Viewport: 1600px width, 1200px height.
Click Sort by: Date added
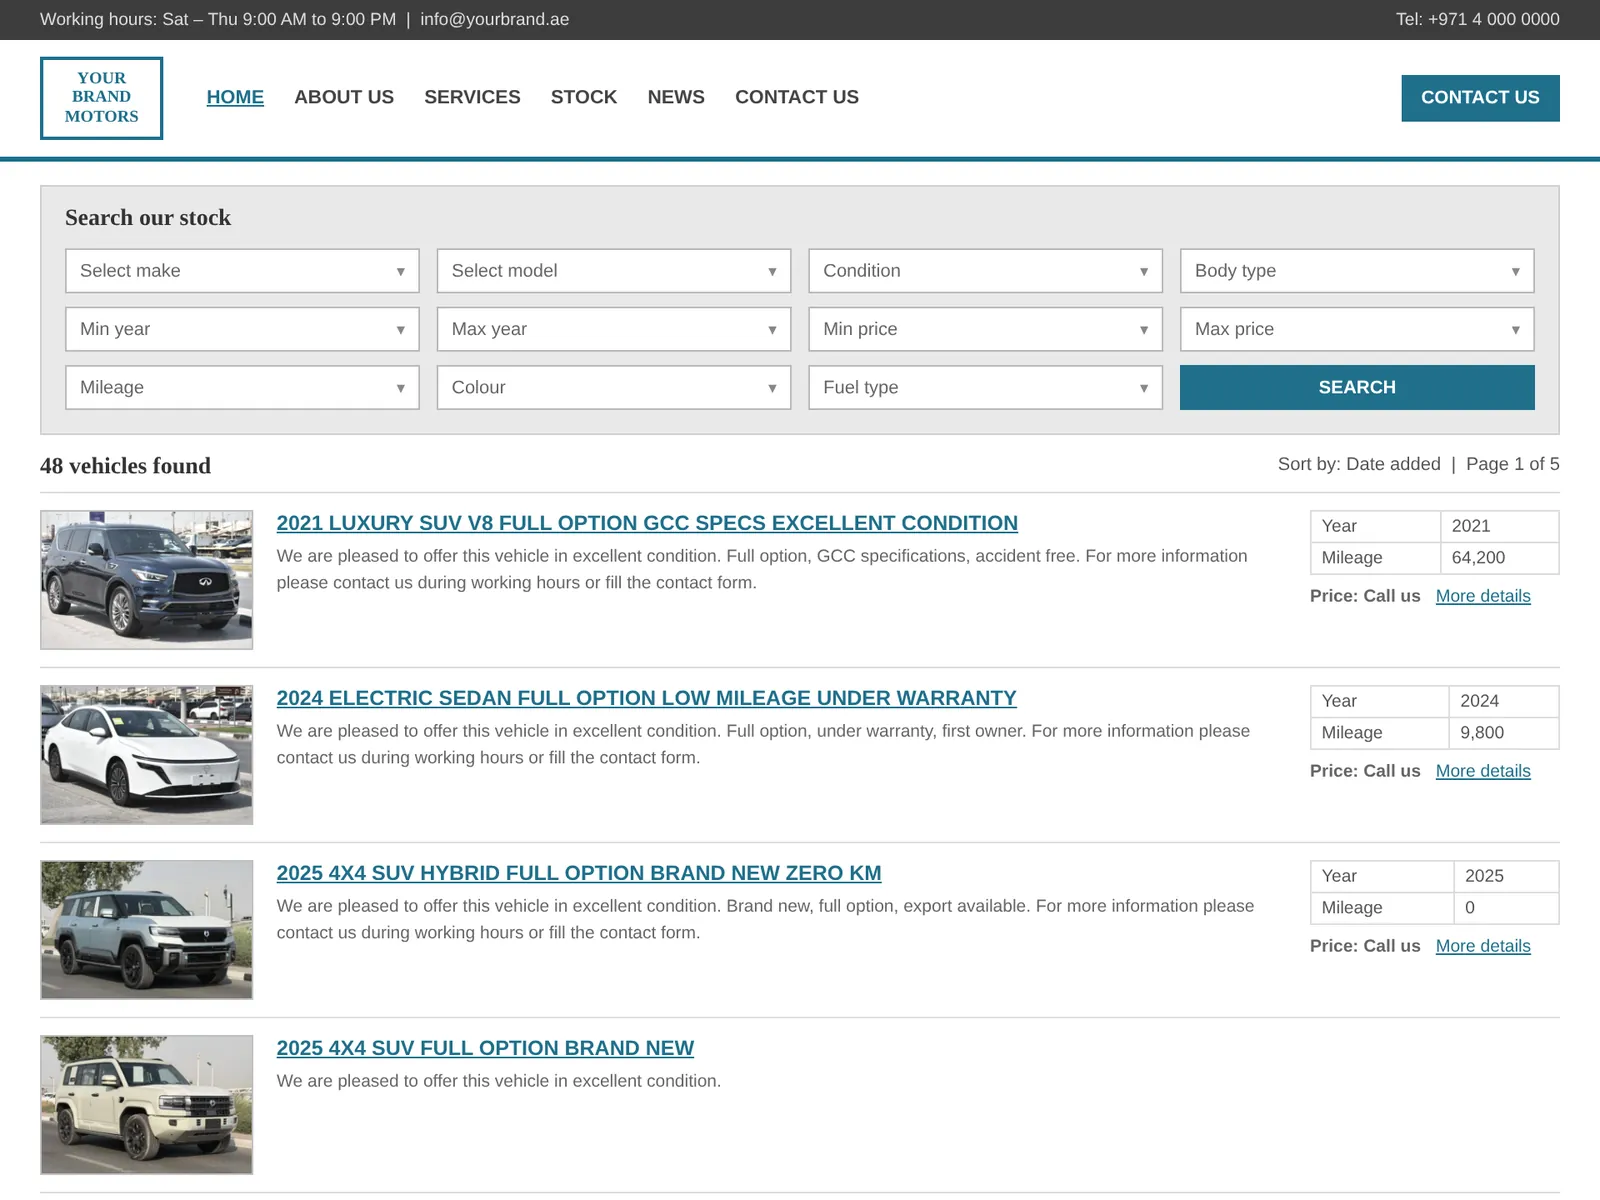(1359, 464)
